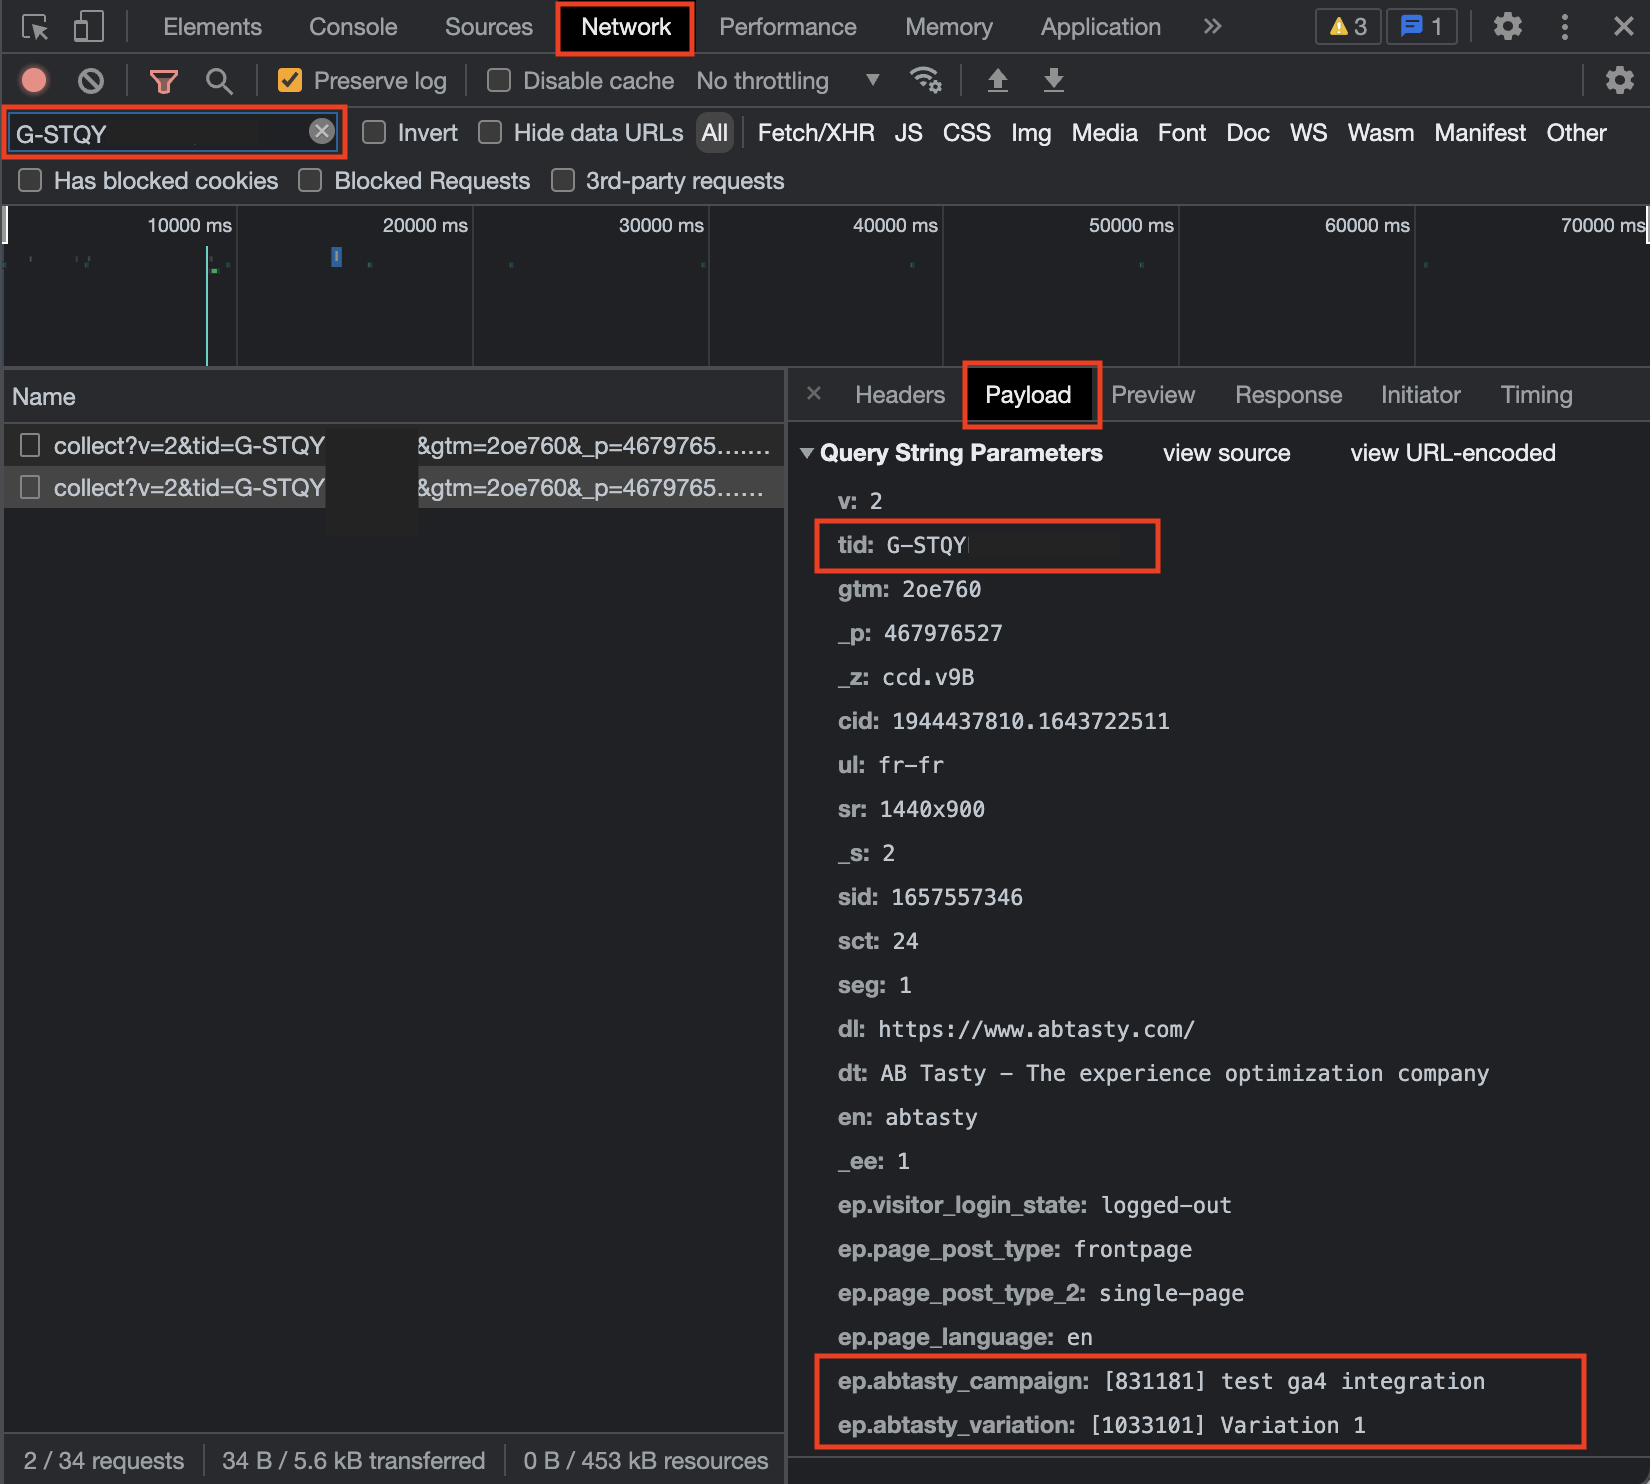Screen dimensions: 1650x1484
Task: Toggle the network filter funnel icon
Action: point(163,81)
